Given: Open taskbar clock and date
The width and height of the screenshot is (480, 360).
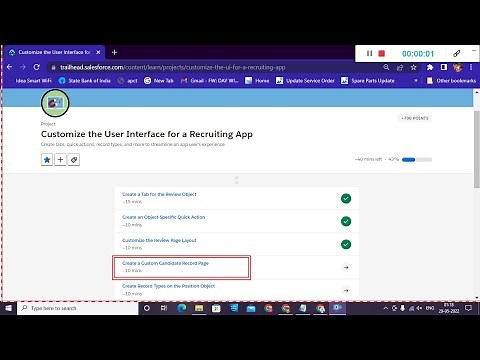Looking at the screenshot, I should click(x=449, y=308).
